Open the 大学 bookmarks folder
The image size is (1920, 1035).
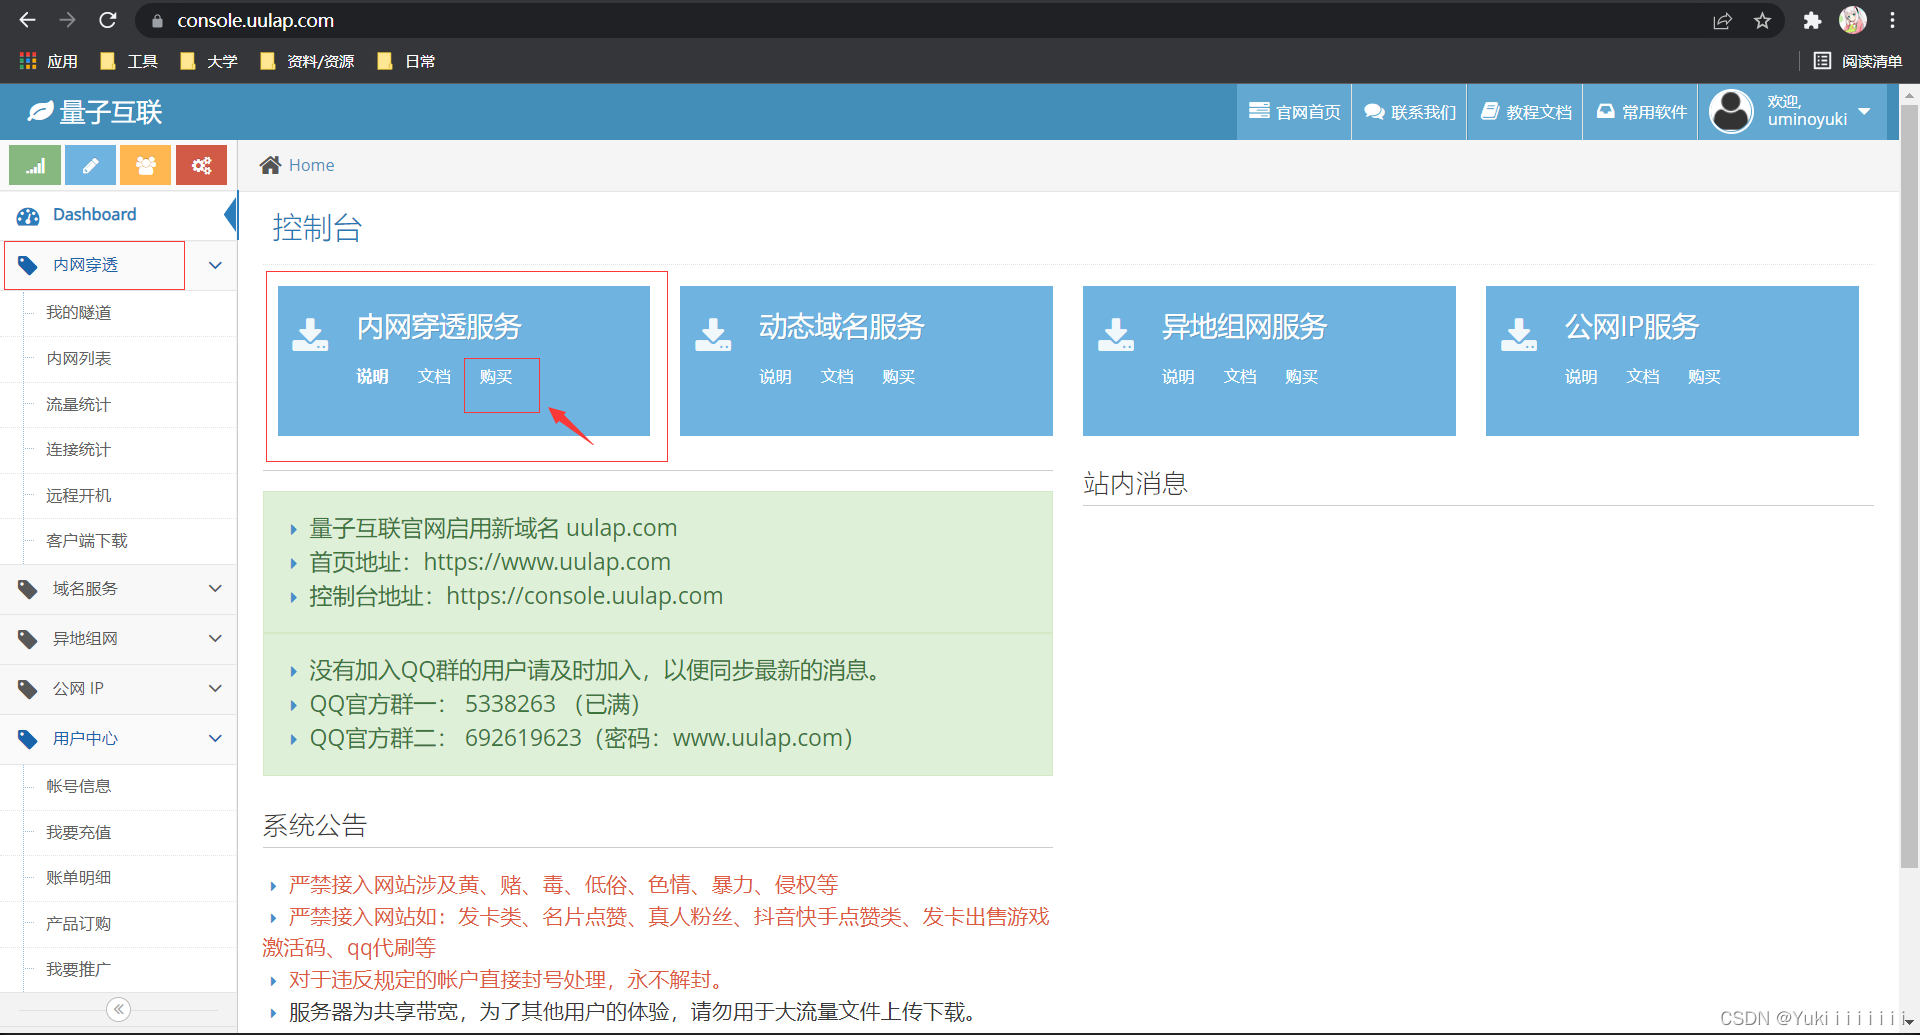coord(208,61)
